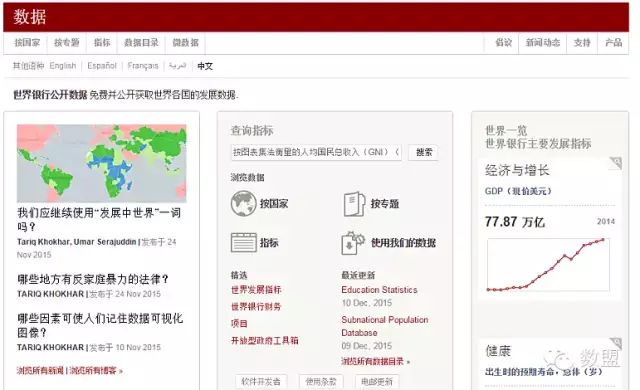This screenshot has height=390, width=640.
Task: Click corner tag icon on 经济与增长 card
Action: (616, 163)
